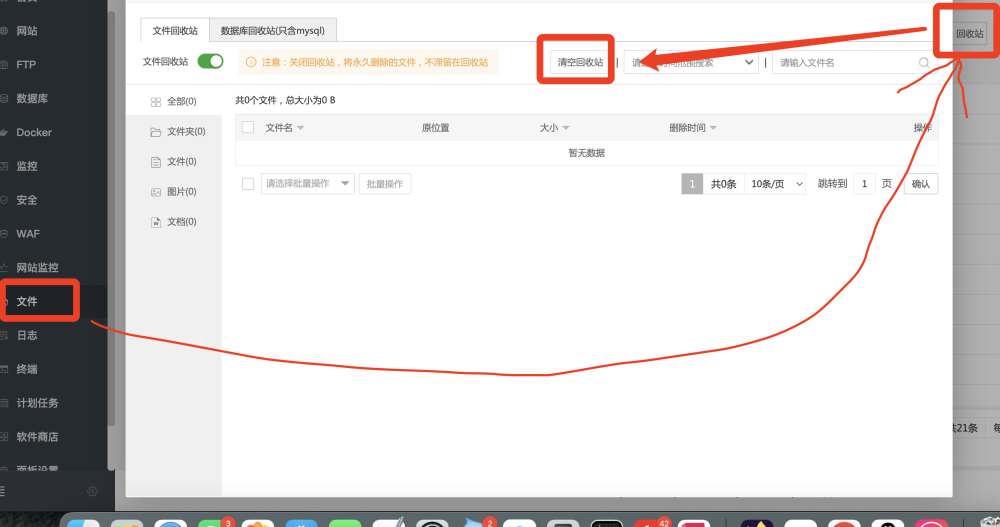Select the 全部(0) category
Viewport: 1000px width, 527px height.
[x=174, y=101]
